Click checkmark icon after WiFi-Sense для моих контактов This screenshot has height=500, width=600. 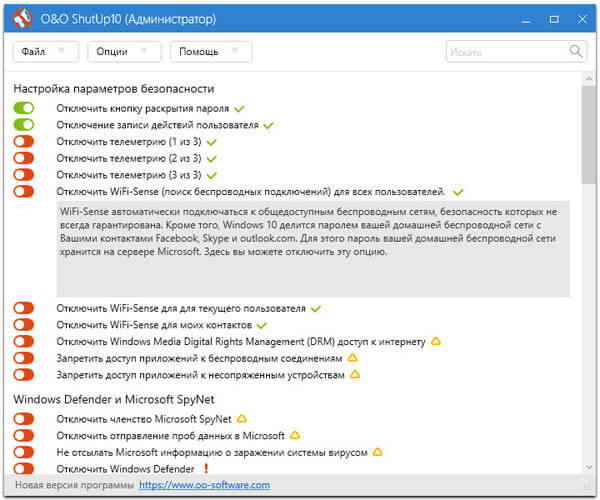[261, 326]
